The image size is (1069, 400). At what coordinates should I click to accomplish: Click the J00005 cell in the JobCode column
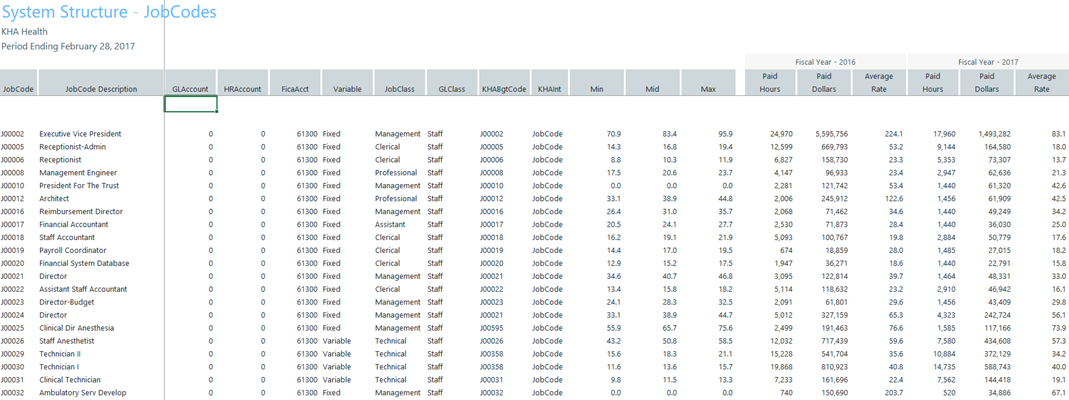pos(13,147)
